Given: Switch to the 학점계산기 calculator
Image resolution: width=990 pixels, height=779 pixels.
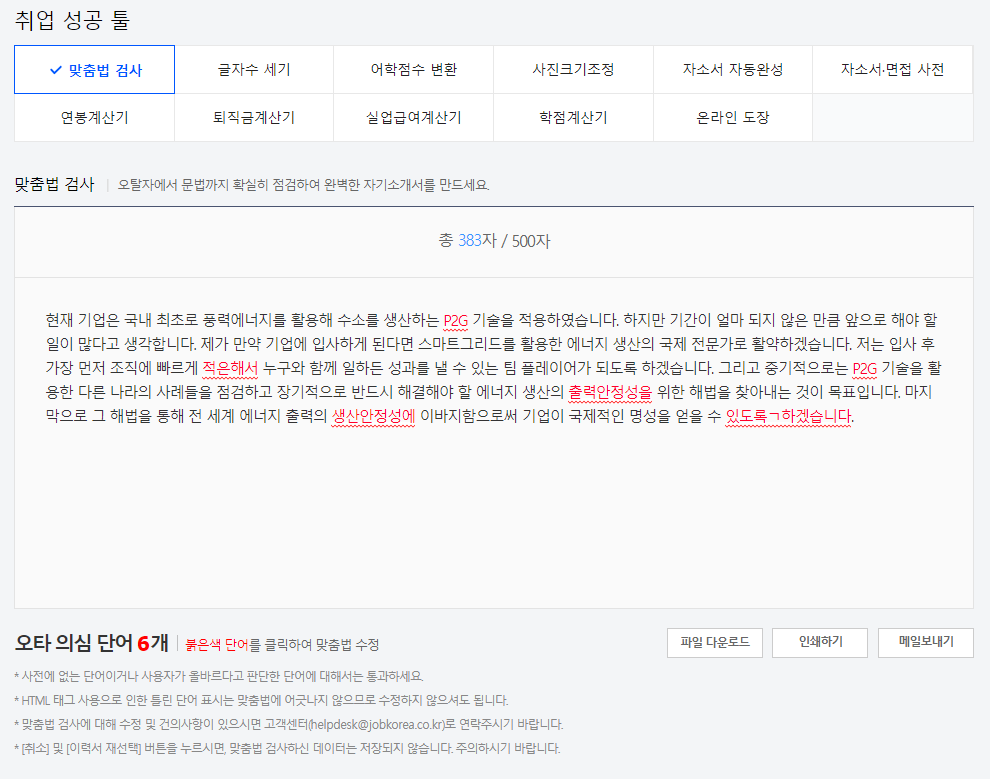Looking at the screenshot, I should (x=573, y=117).
